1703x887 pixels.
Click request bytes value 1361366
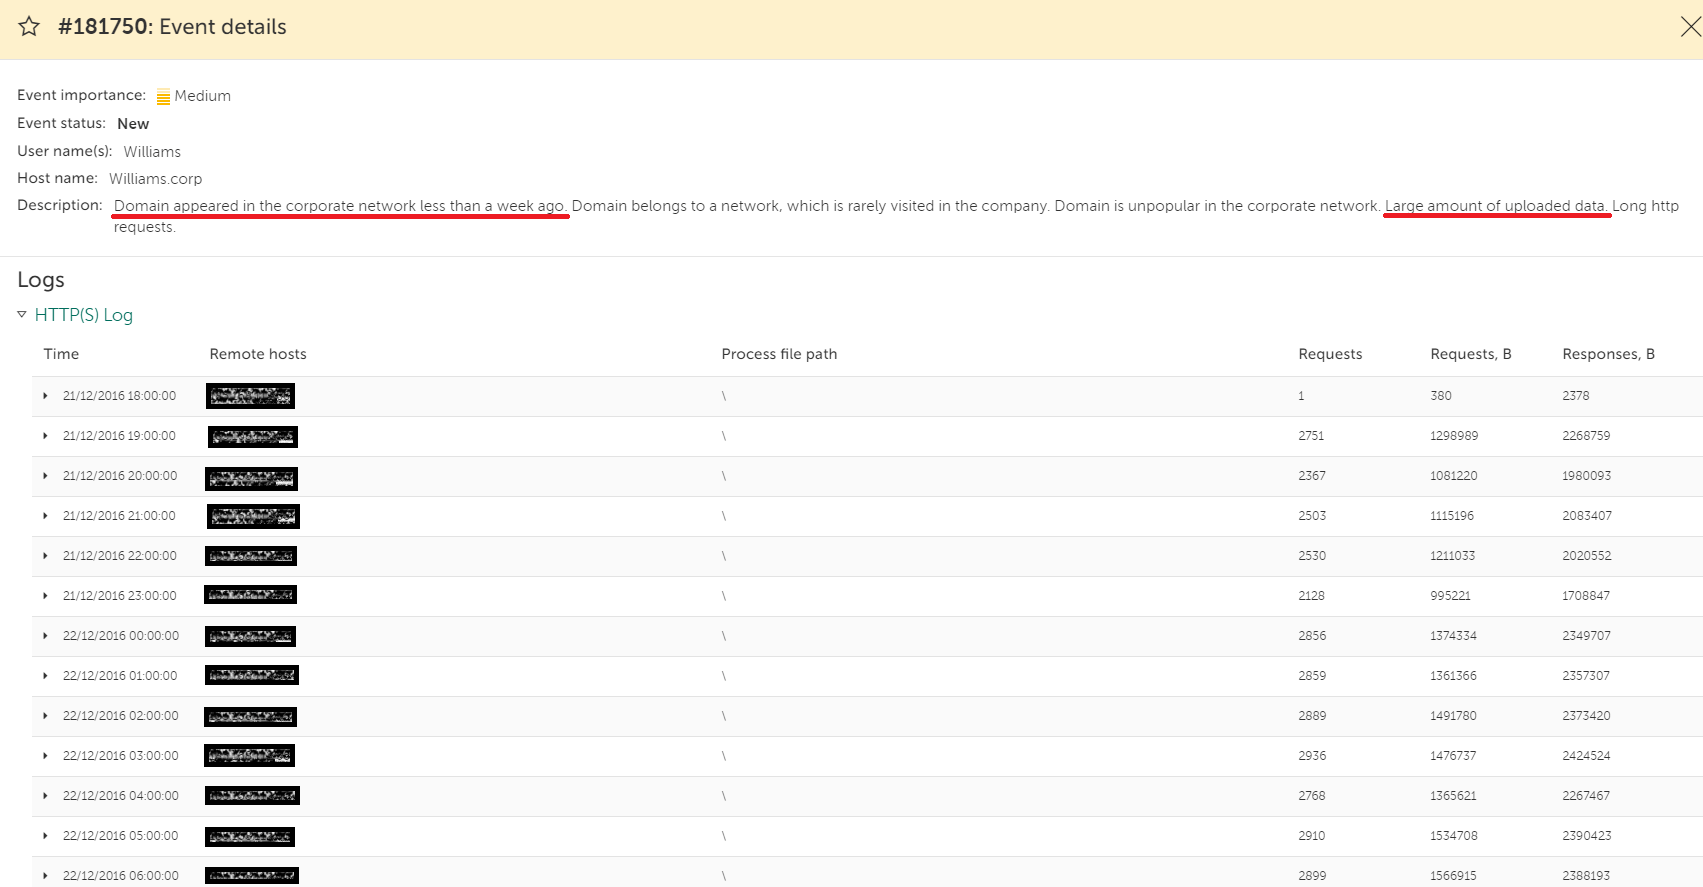[1454, 676]
